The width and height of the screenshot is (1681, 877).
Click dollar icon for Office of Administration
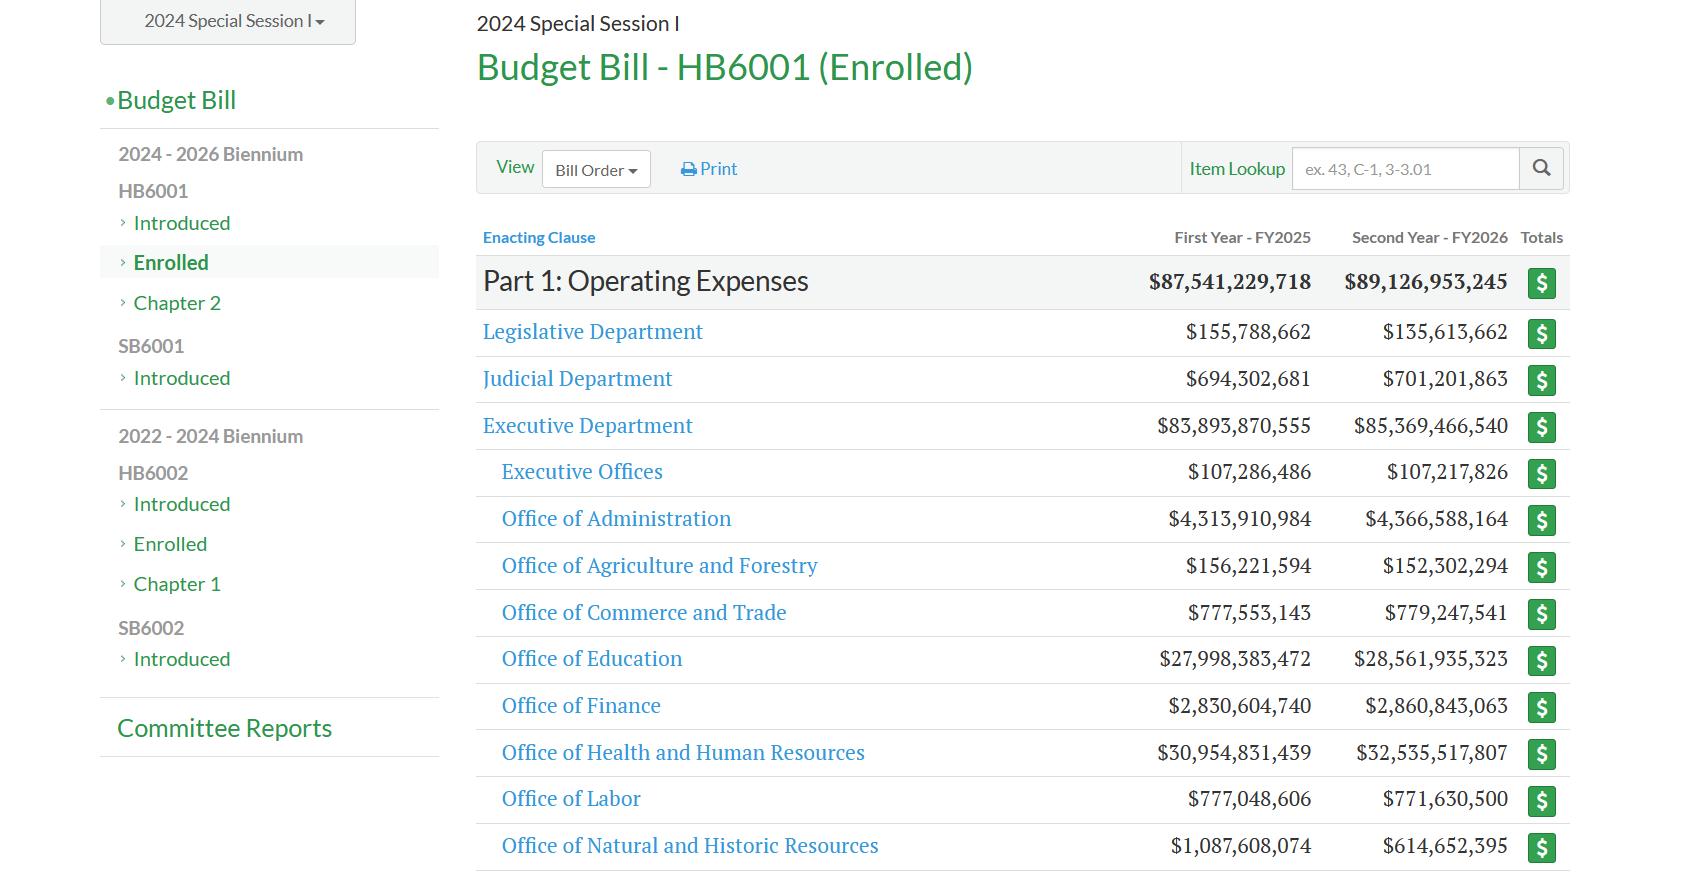coord(1541,520)
